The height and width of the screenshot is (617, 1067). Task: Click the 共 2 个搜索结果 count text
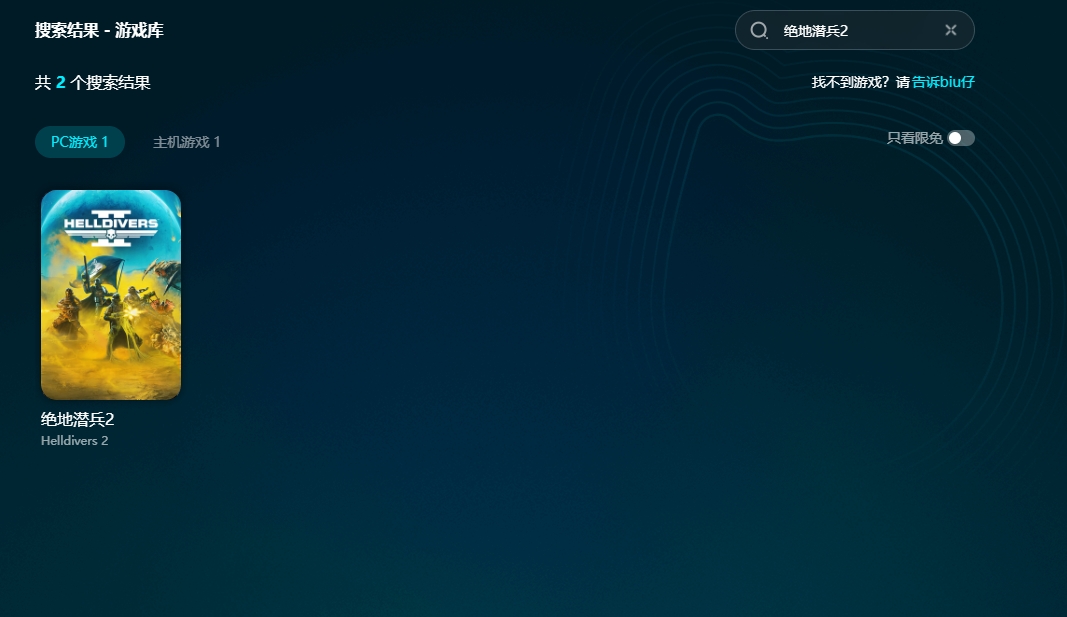click(93, 82)
